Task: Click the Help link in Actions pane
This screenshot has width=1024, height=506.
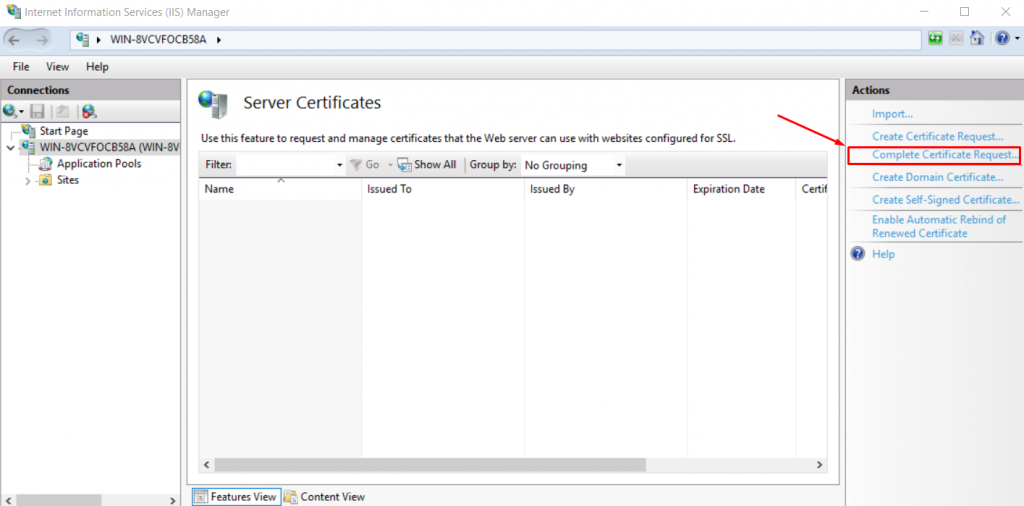Action: point(883,254)
